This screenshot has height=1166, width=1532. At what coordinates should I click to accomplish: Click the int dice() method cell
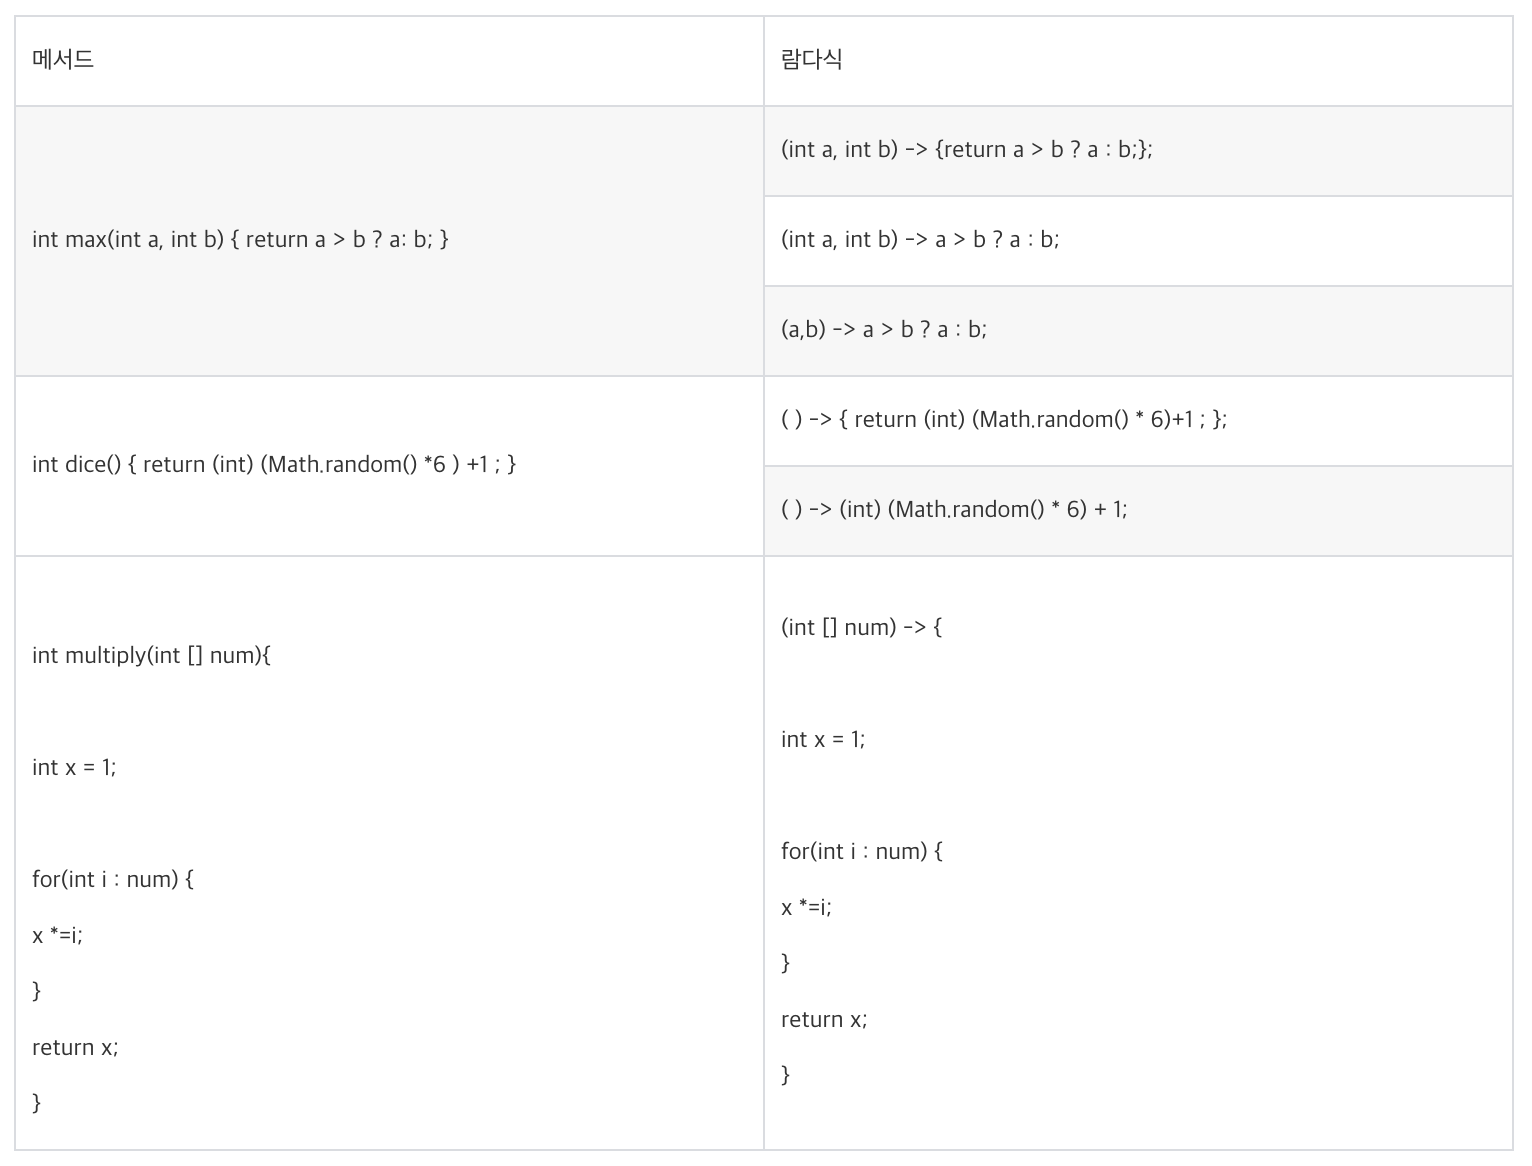click(x=389, y=466)
